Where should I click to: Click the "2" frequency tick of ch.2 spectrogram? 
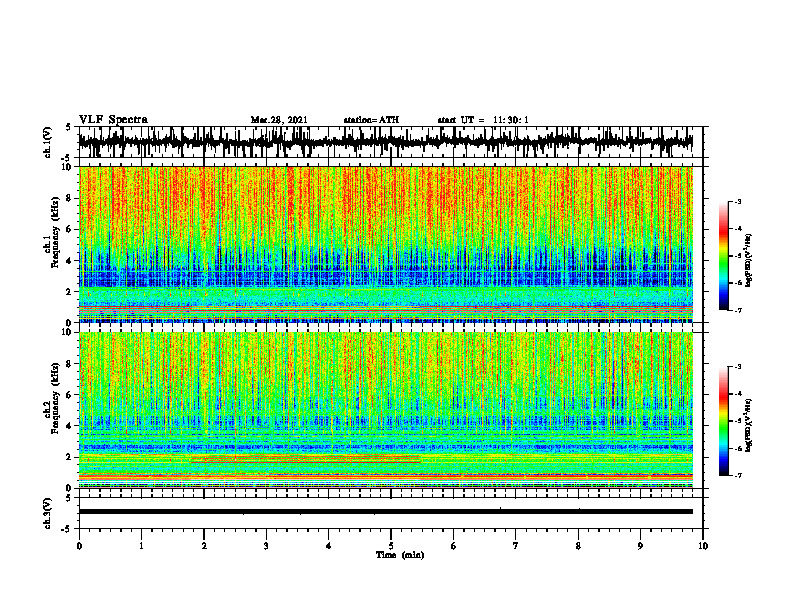point(69,457)
